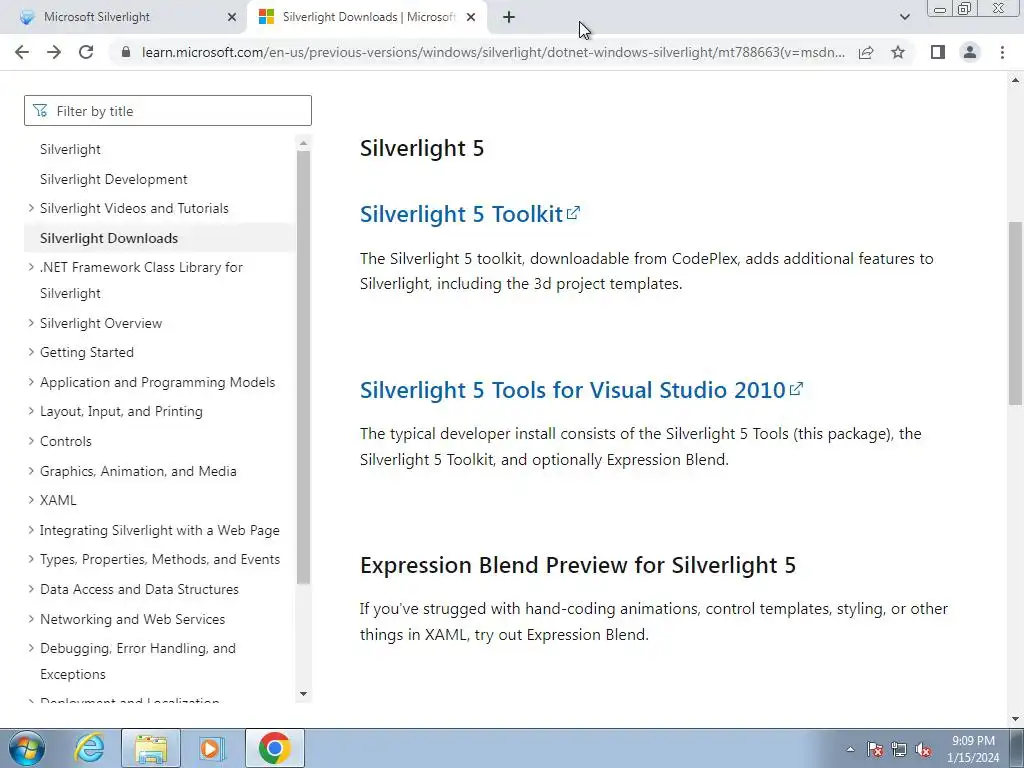1024x768 pixels.
Task: Launch Internet Explorer from taskbar
Action: point(89,748)
